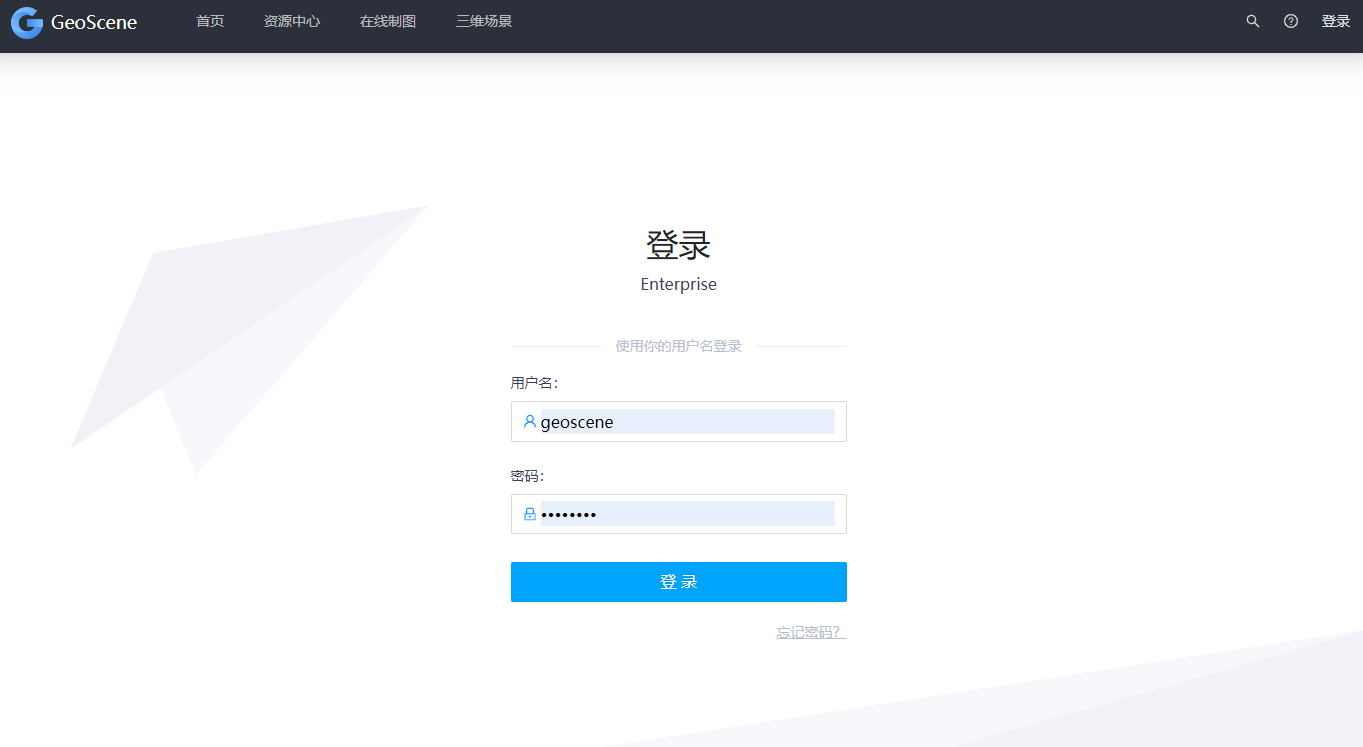Select the 首页 menu item
1363x747 pixels.
click(x=210, y=20)
